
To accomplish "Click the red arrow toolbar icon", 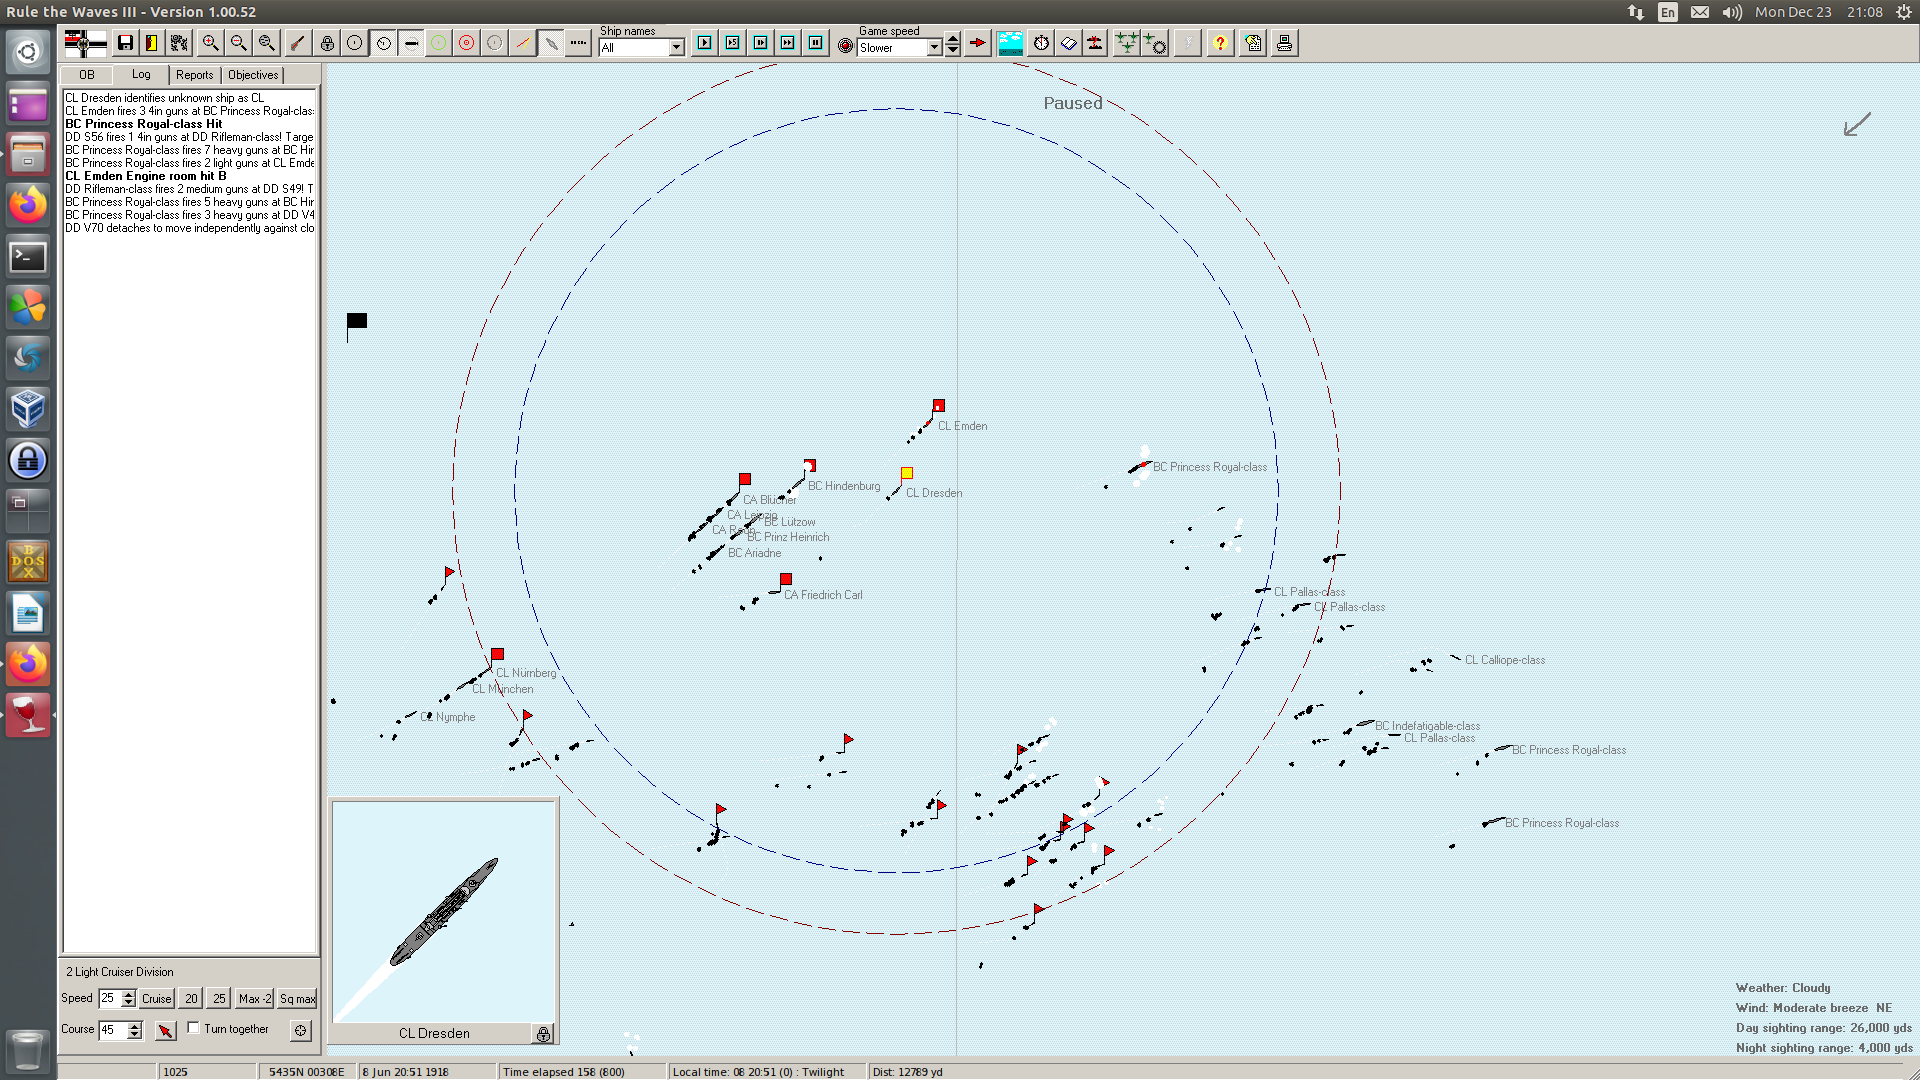I will [977, 43].
